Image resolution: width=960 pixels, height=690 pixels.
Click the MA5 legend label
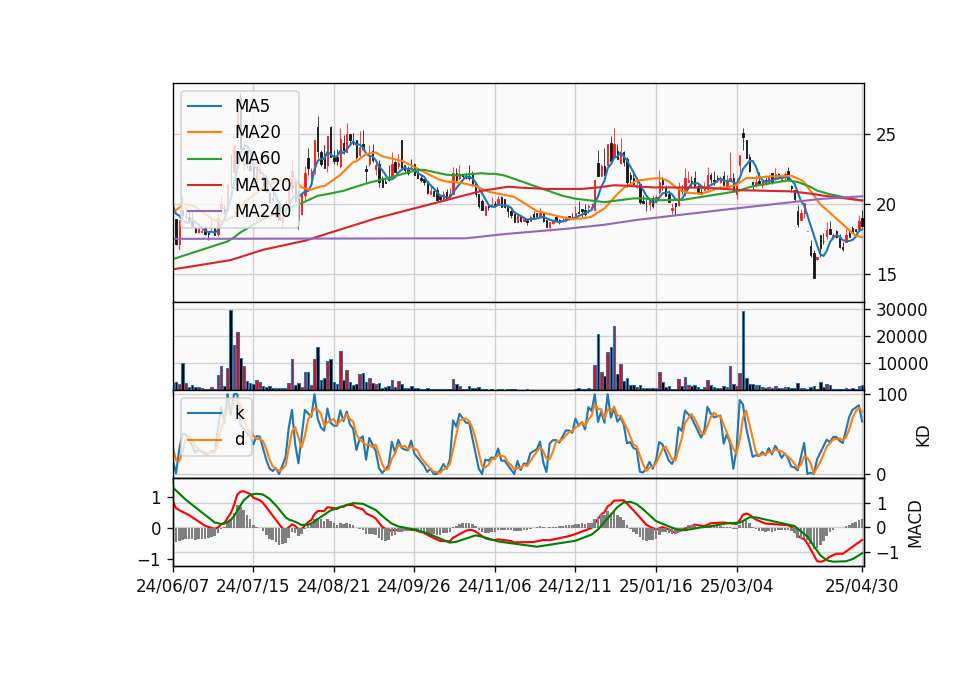coord(252,106)
